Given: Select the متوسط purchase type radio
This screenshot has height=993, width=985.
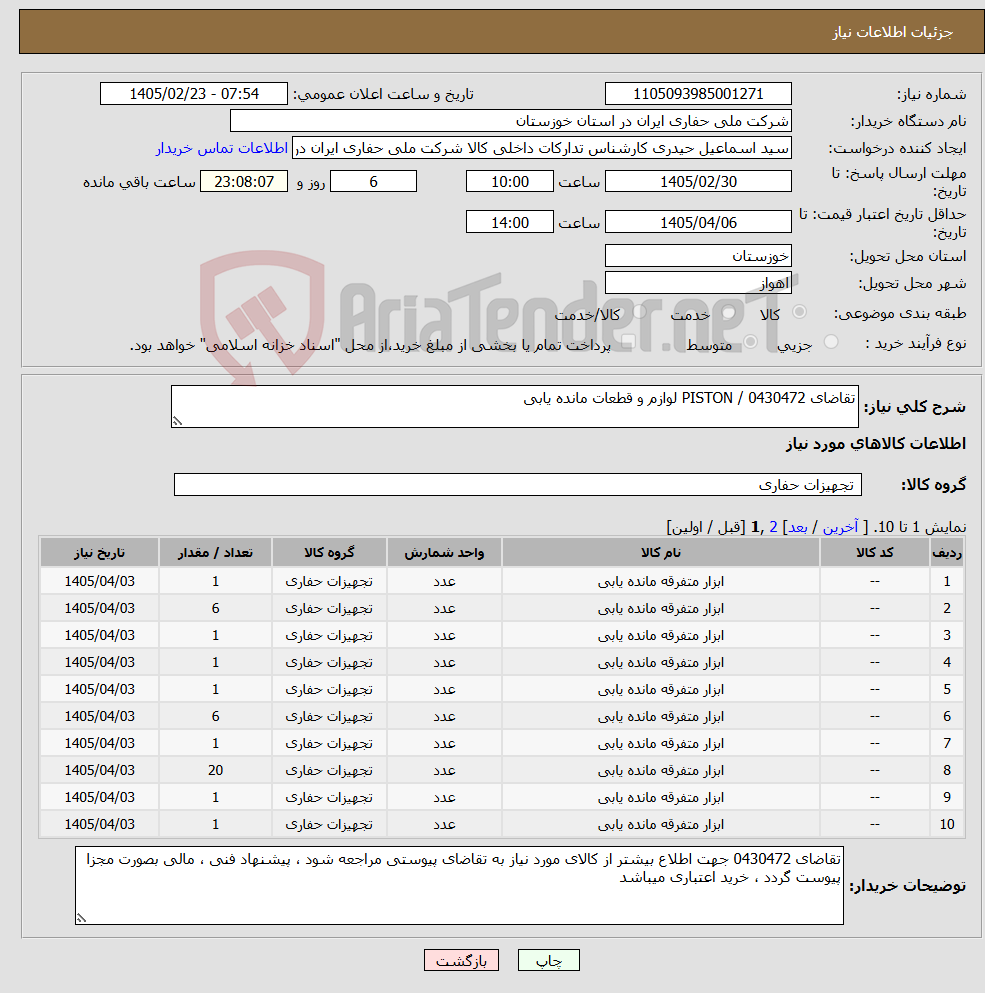Looking at the screenshot, I should pyautogui.click(x=751, y=342).
